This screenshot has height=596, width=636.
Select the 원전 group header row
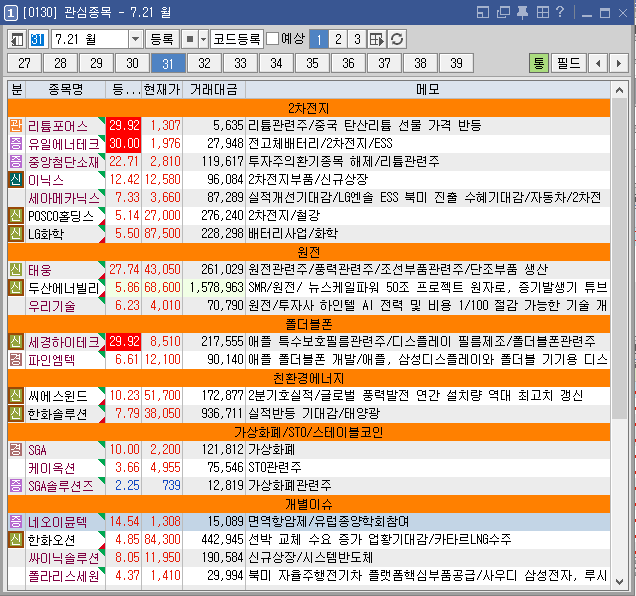pyautogui.click(x=309, y=252)
